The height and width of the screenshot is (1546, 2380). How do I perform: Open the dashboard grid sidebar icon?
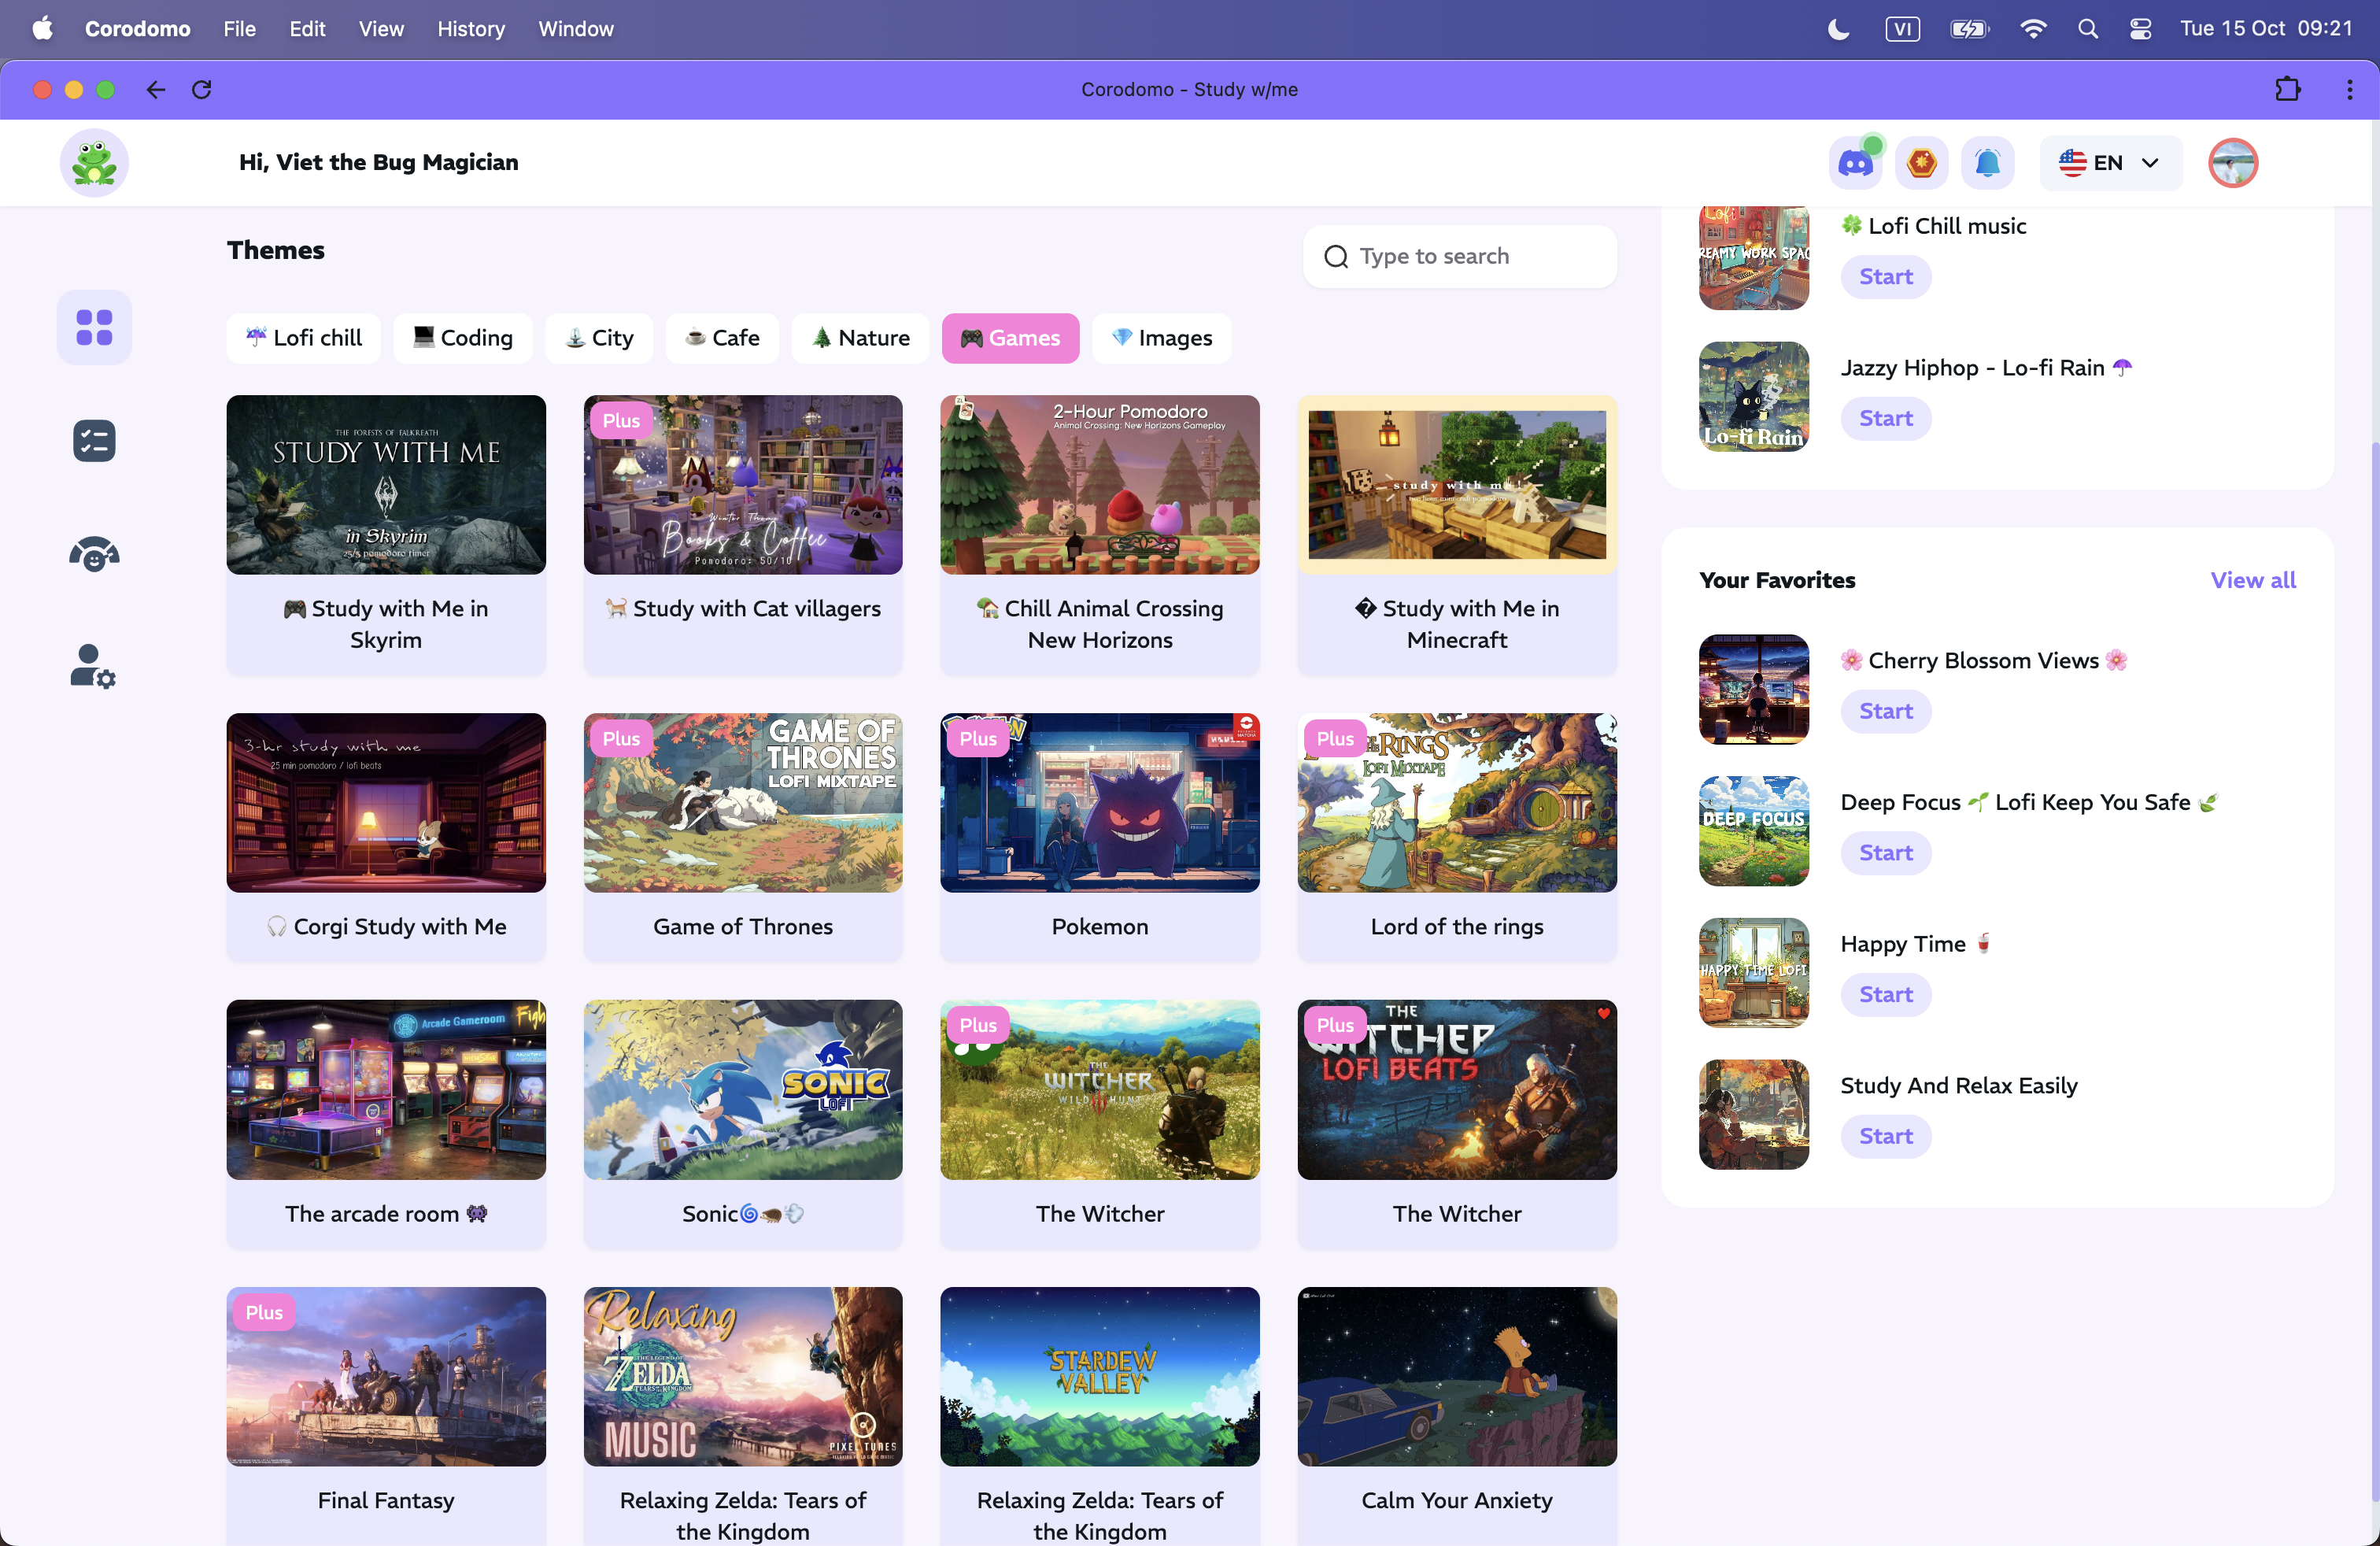click(x=94, y=327)
